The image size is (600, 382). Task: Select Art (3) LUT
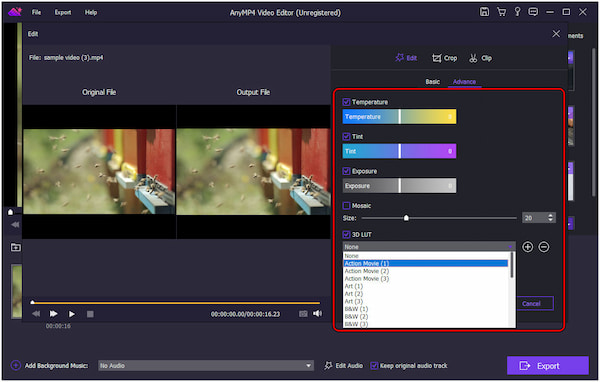tap(426, 301)
